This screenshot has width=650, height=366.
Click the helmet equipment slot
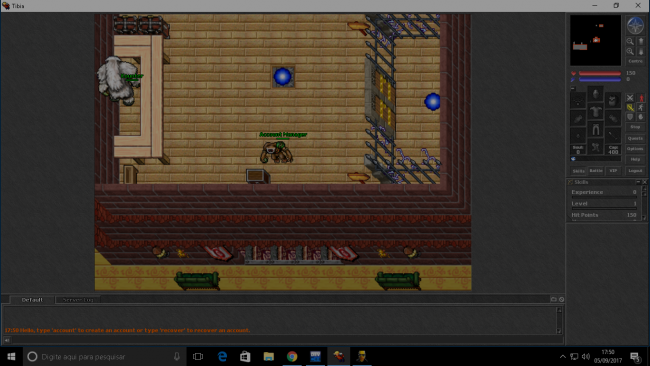(596, 93)
